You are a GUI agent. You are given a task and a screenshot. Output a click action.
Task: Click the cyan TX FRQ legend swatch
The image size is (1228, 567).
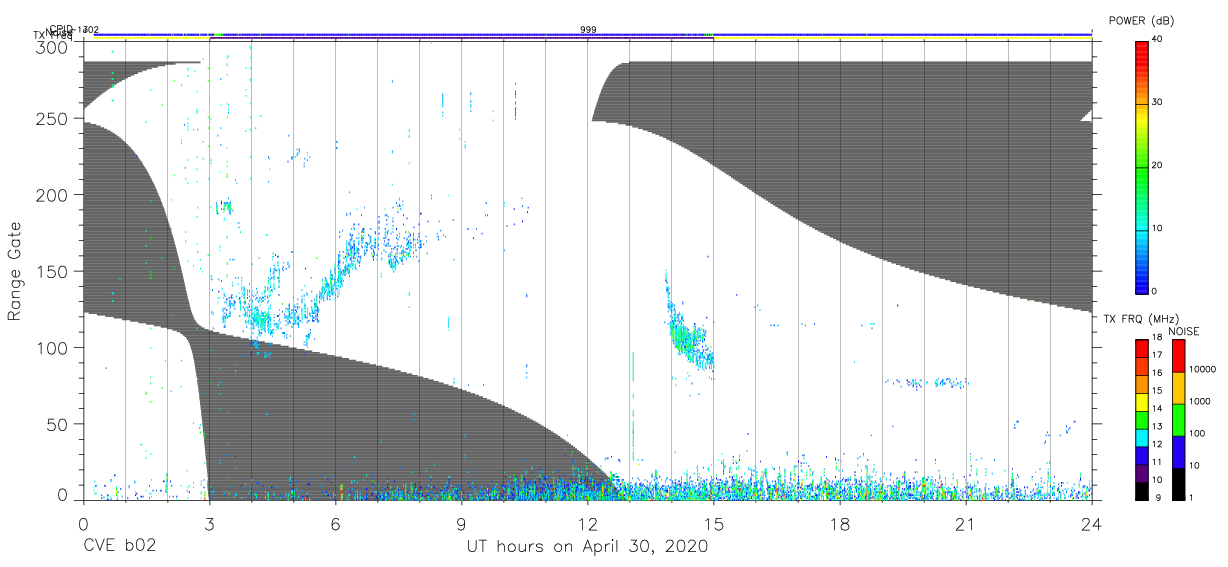point(1142,436)
